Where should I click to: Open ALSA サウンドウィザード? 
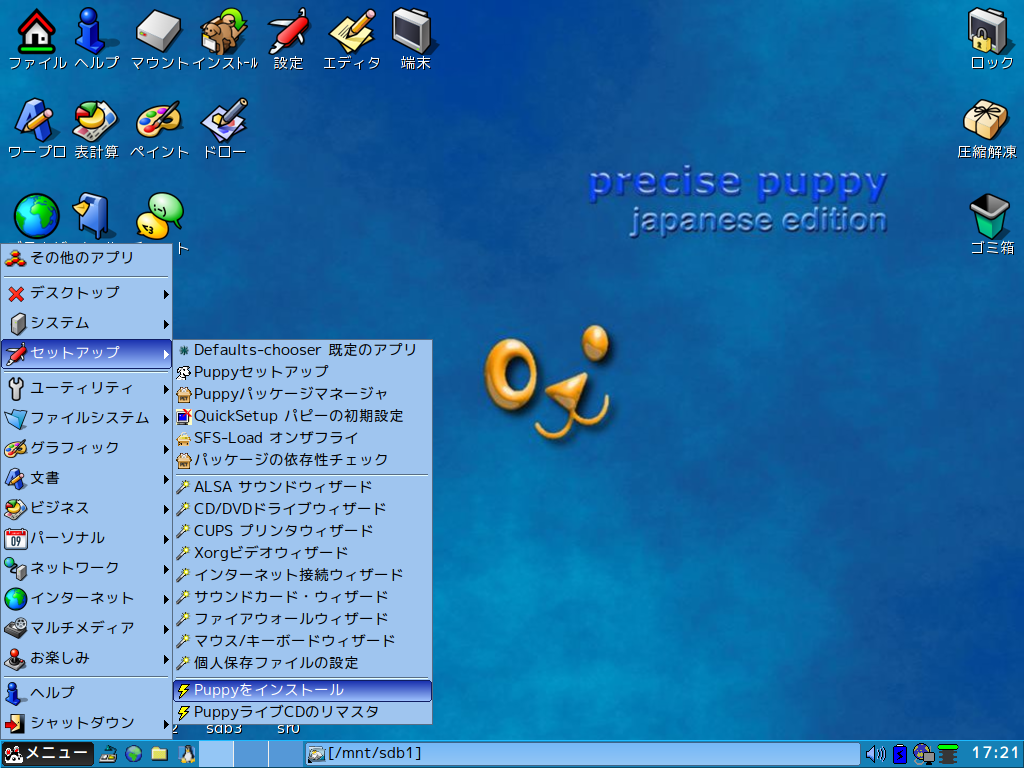point(302,487)
